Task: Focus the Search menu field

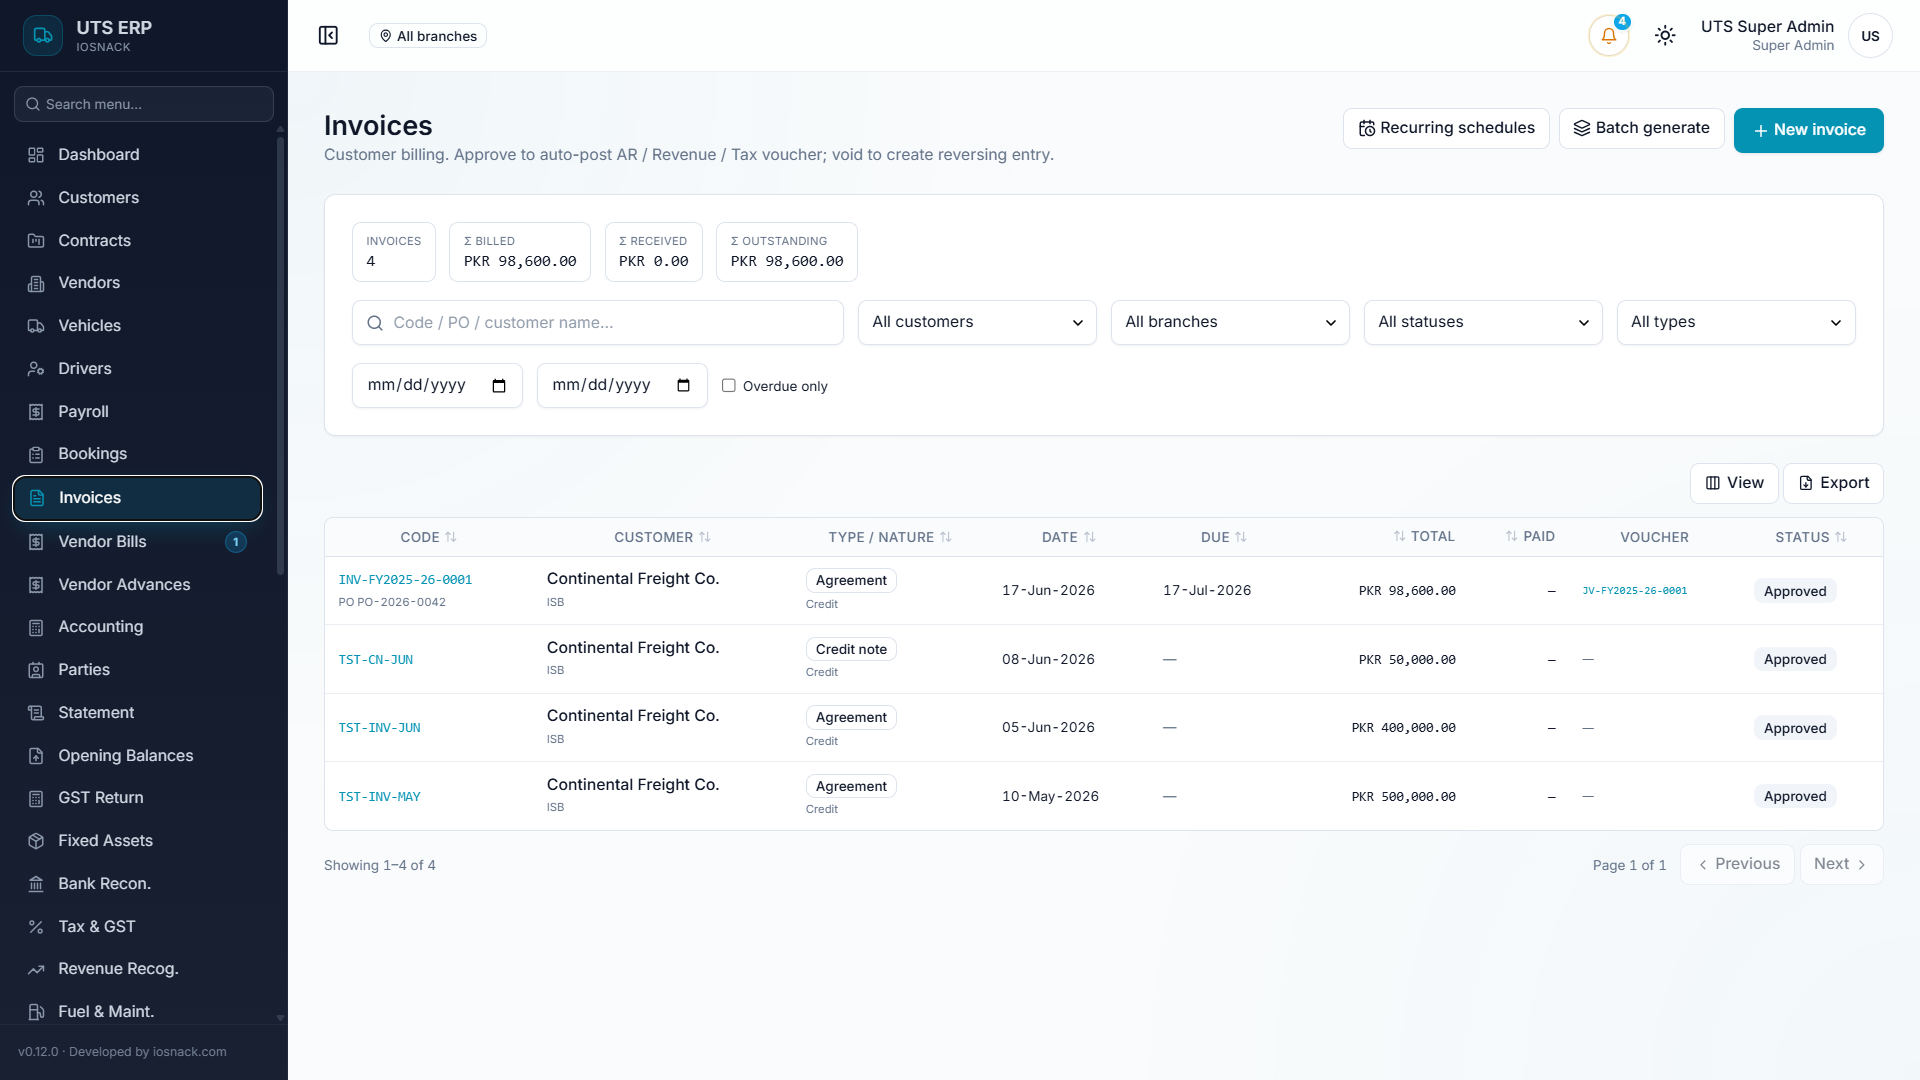Action: [x=144, y=104]
